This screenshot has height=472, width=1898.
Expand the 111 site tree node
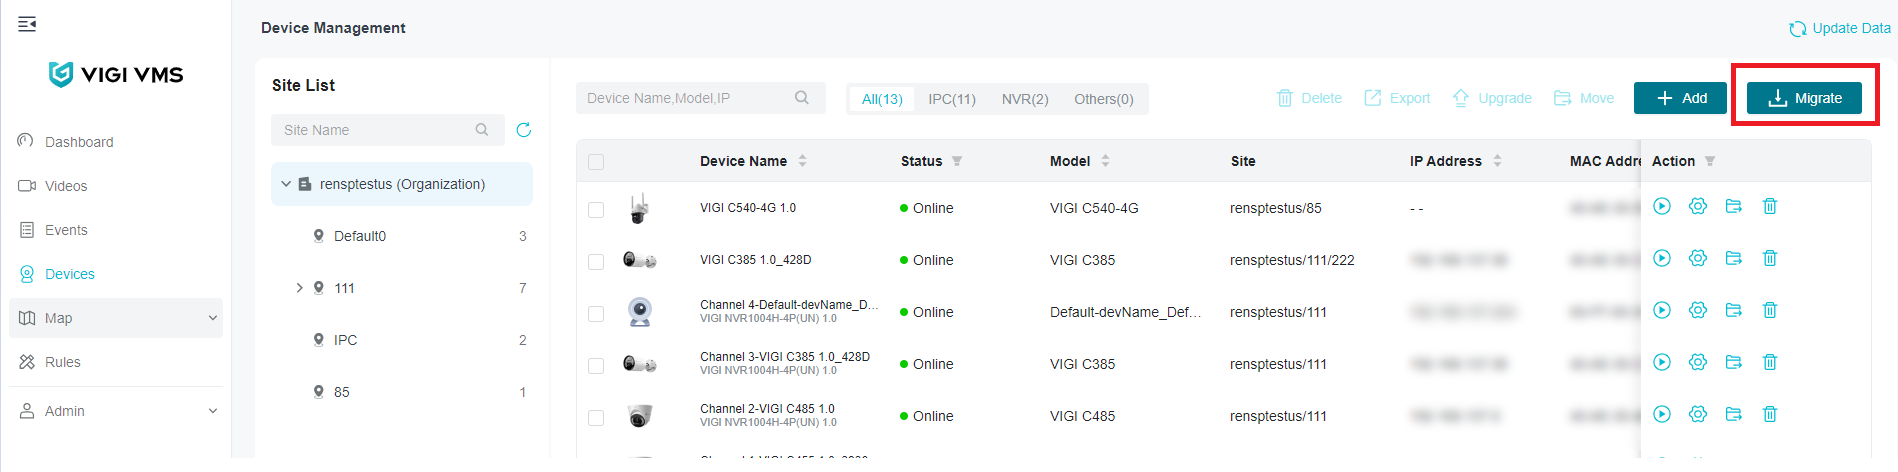(x=299, y=288)
